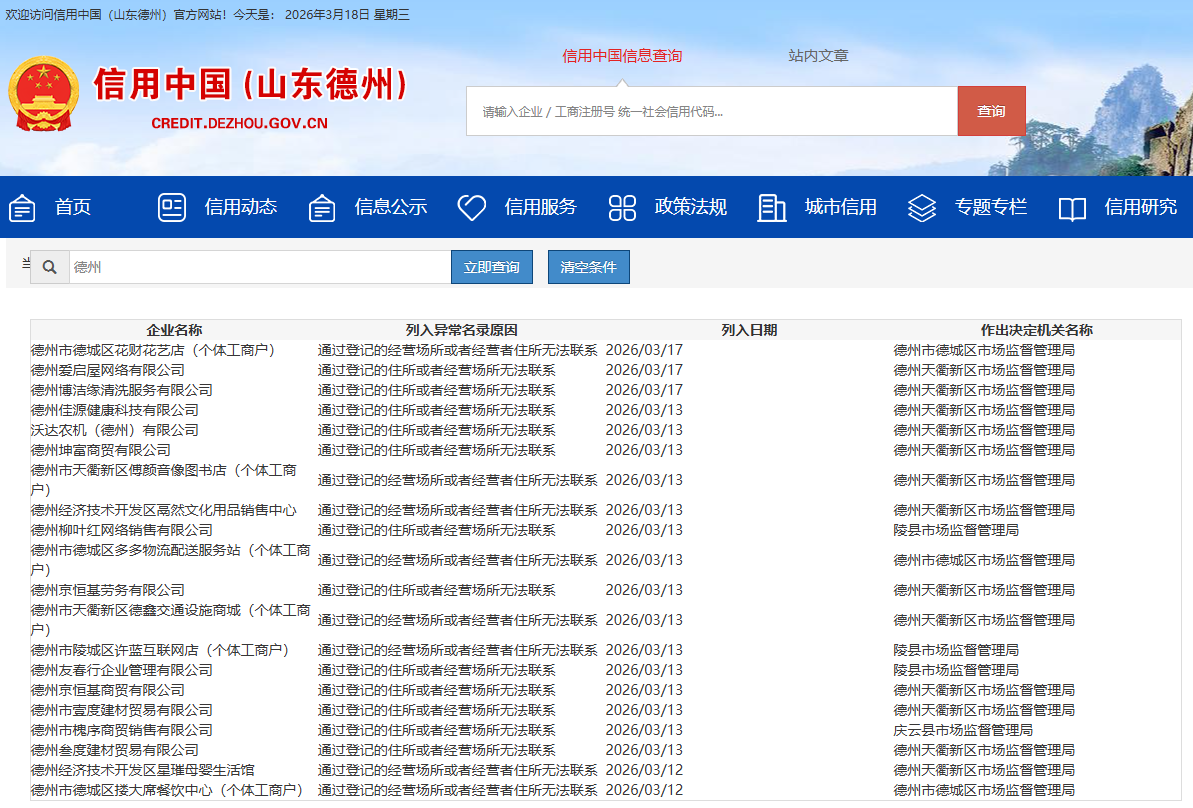Click the 首页 home icon

pos(22,208)
